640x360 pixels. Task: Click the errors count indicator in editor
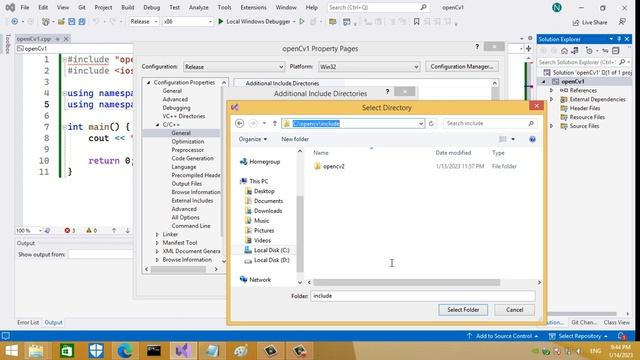point(70,231)
